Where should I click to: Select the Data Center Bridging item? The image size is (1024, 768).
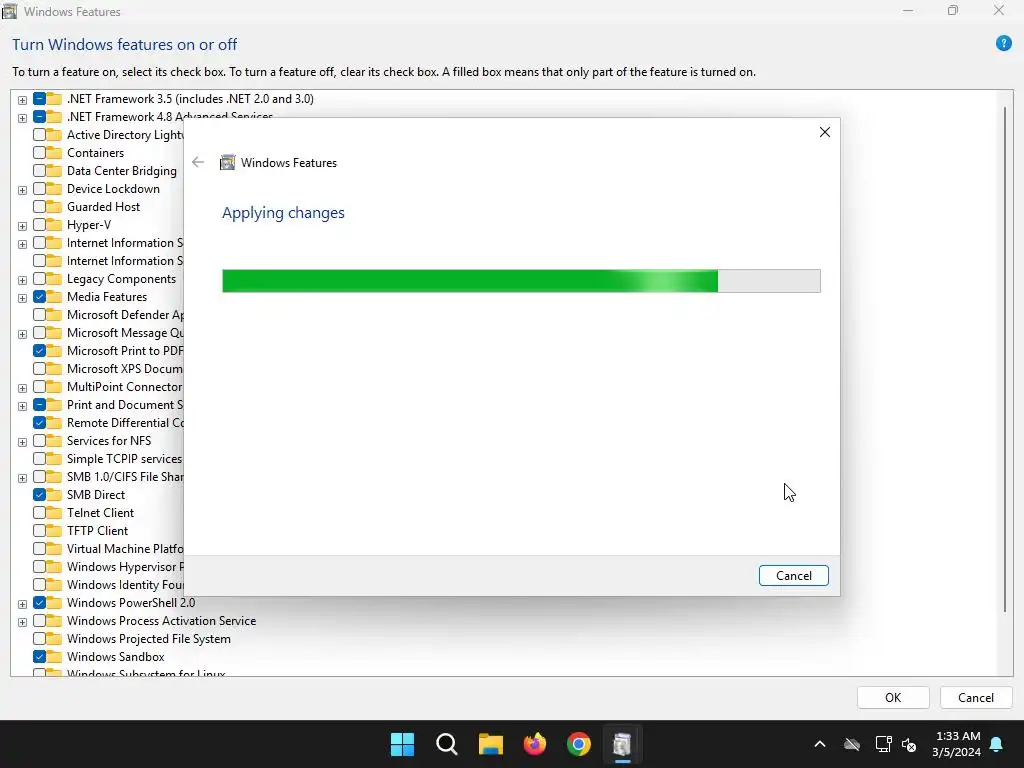click(x=121, y=170)
